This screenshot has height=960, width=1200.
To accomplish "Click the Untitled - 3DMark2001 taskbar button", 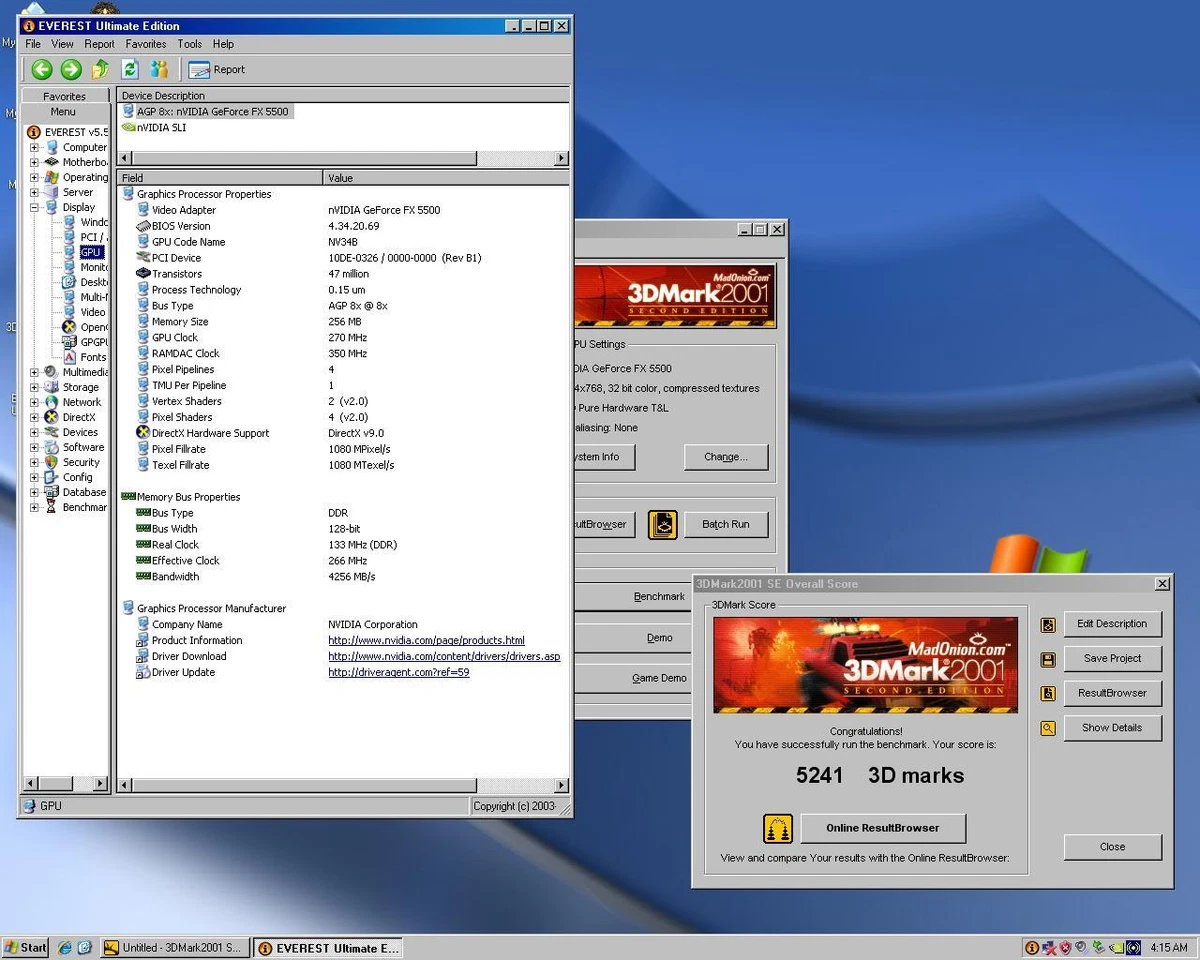I will (174, 948).
